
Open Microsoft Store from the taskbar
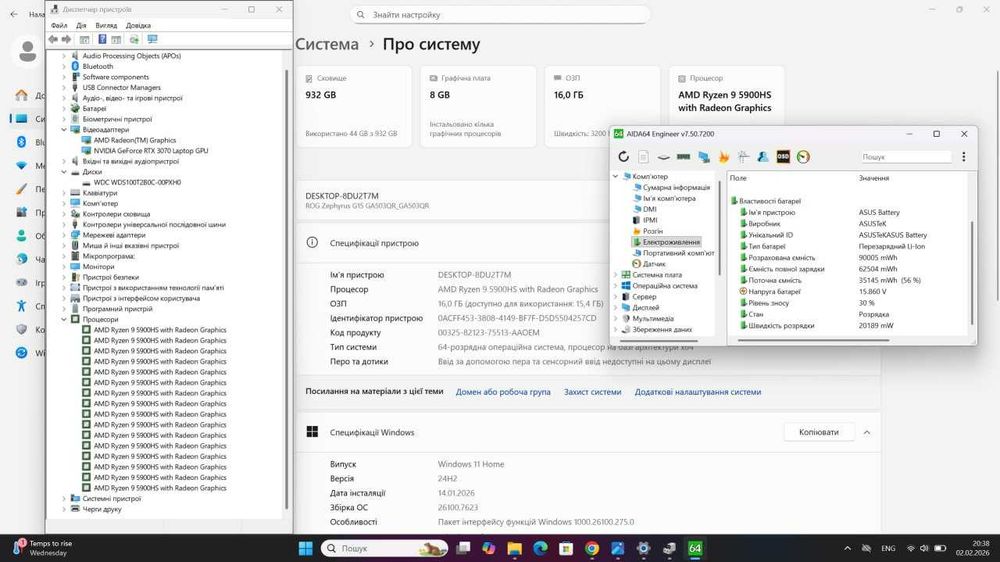point(566,548)
